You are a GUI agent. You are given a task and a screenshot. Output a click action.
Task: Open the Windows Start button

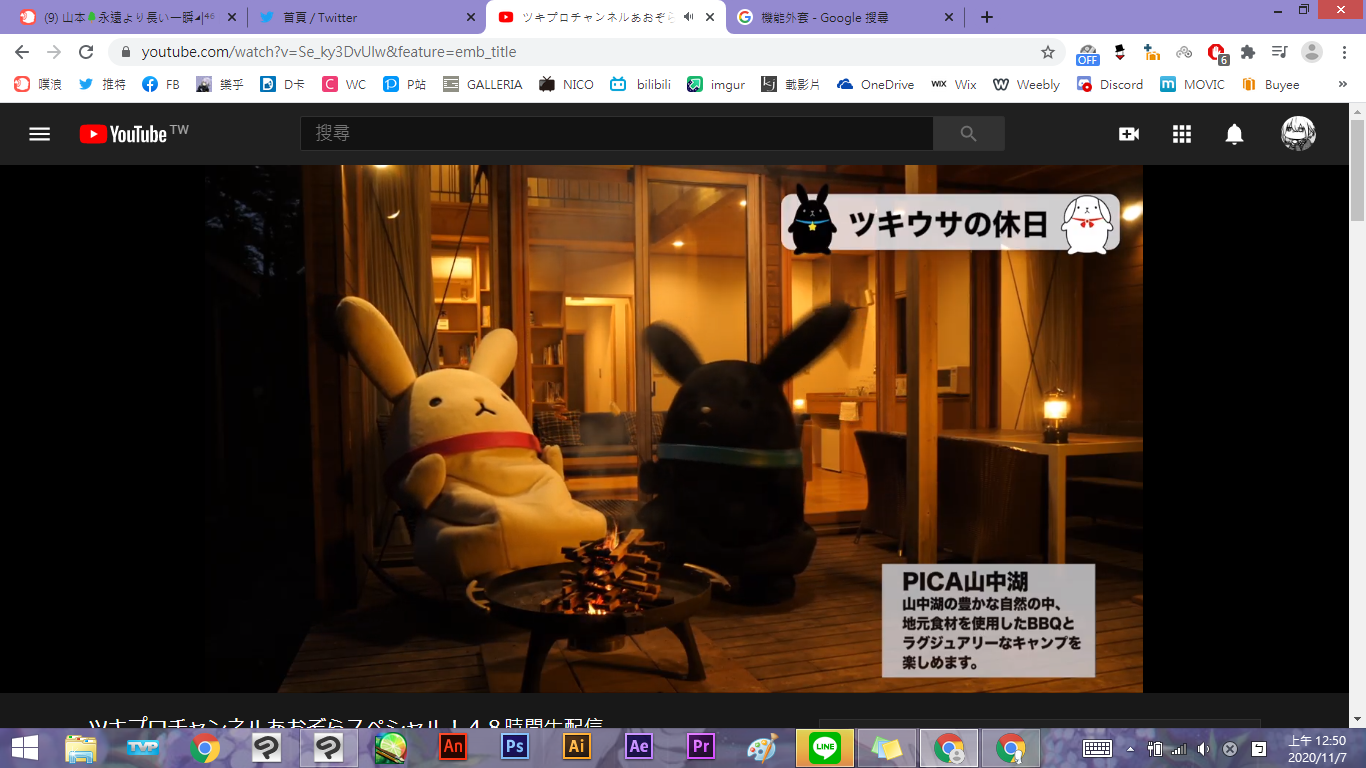[x=25, y=748]
